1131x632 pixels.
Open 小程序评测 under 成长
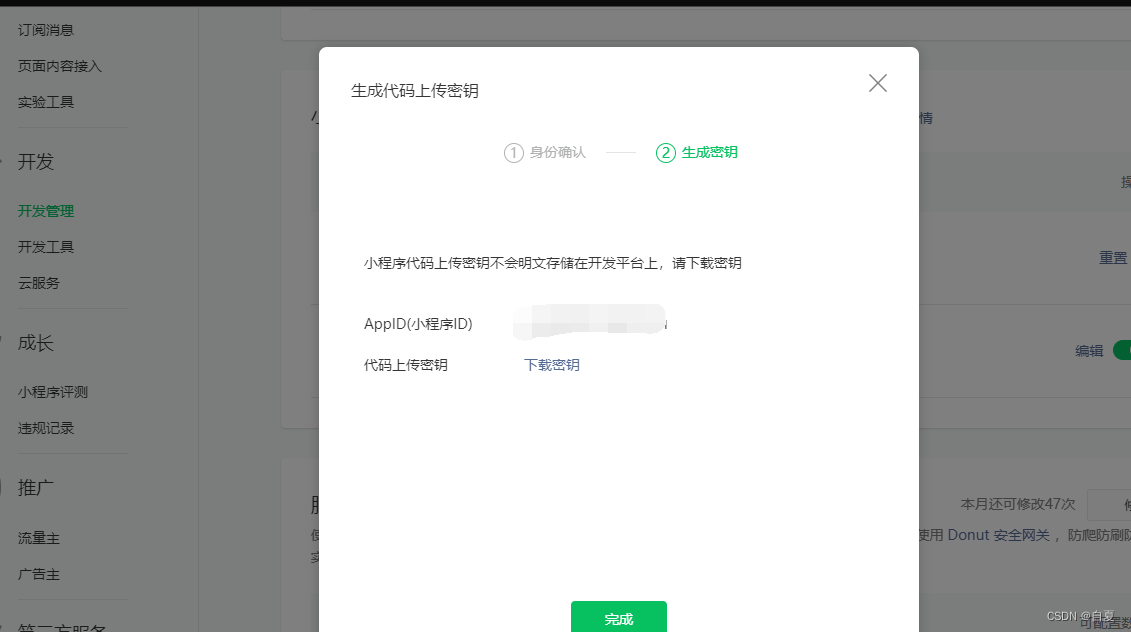point(51,391)
